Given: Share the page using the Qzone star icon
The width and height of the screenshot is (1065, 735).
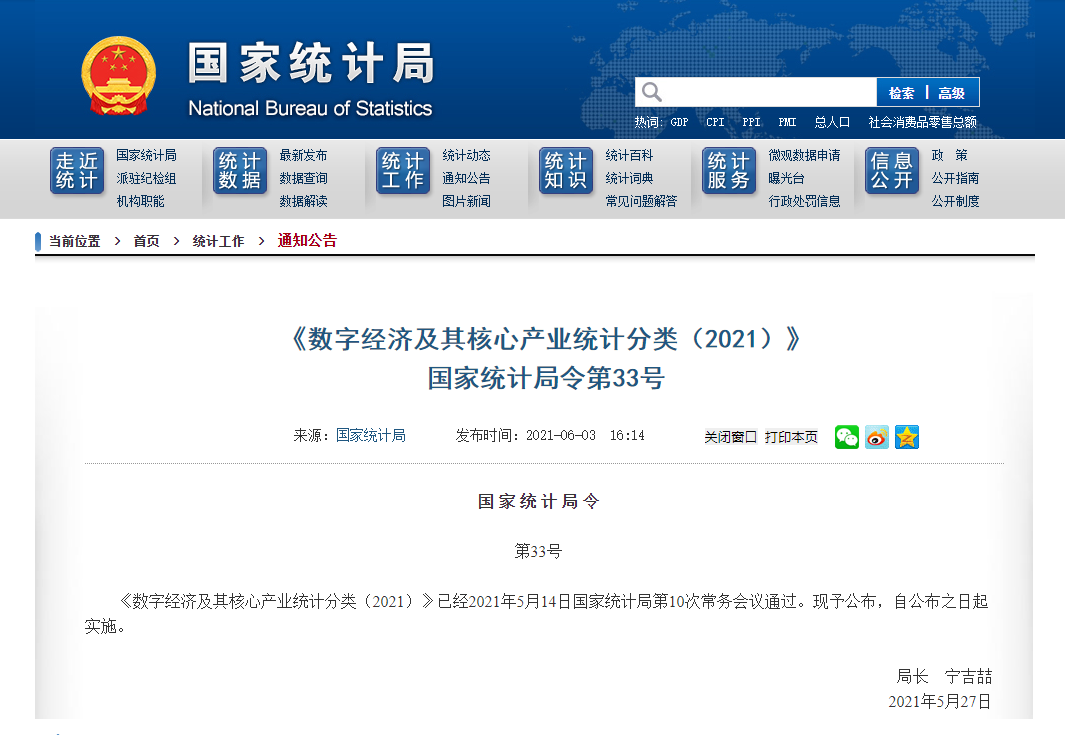Looking at the screenshot, I should click(906, 437).
